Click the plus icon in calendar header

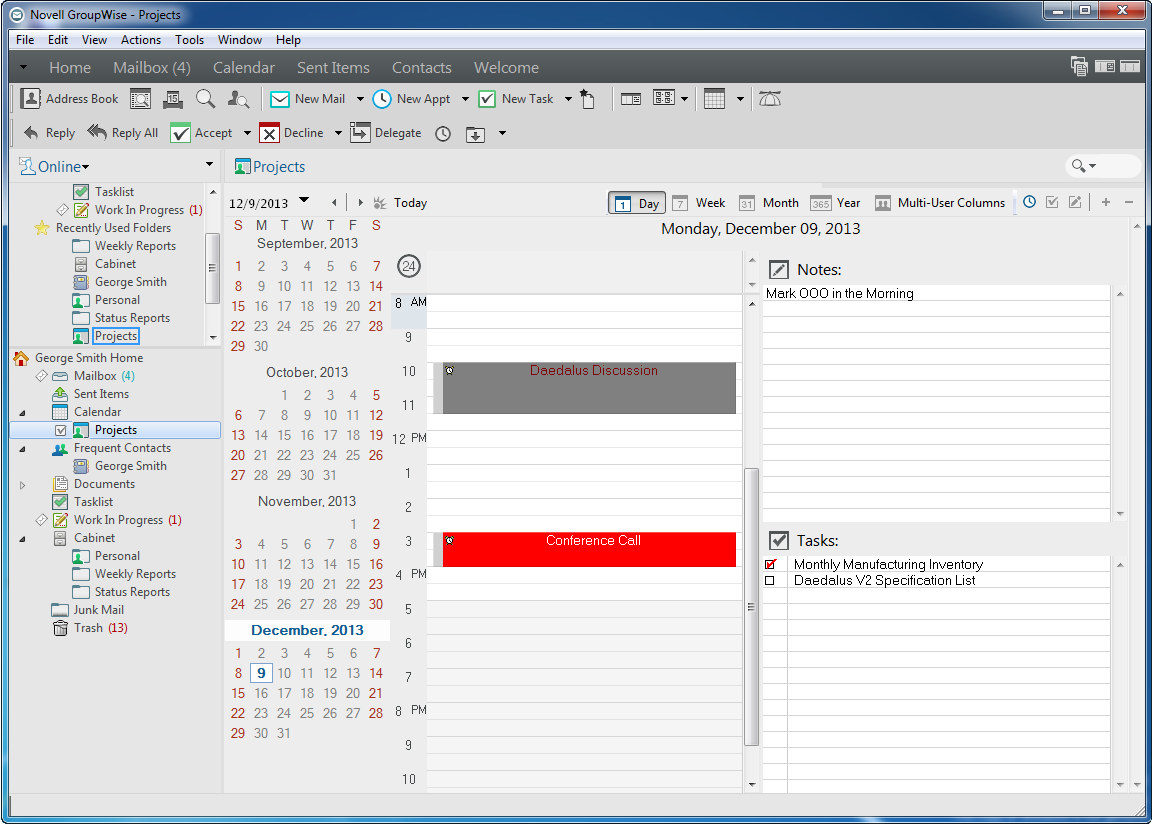(x=1106, y=202)
